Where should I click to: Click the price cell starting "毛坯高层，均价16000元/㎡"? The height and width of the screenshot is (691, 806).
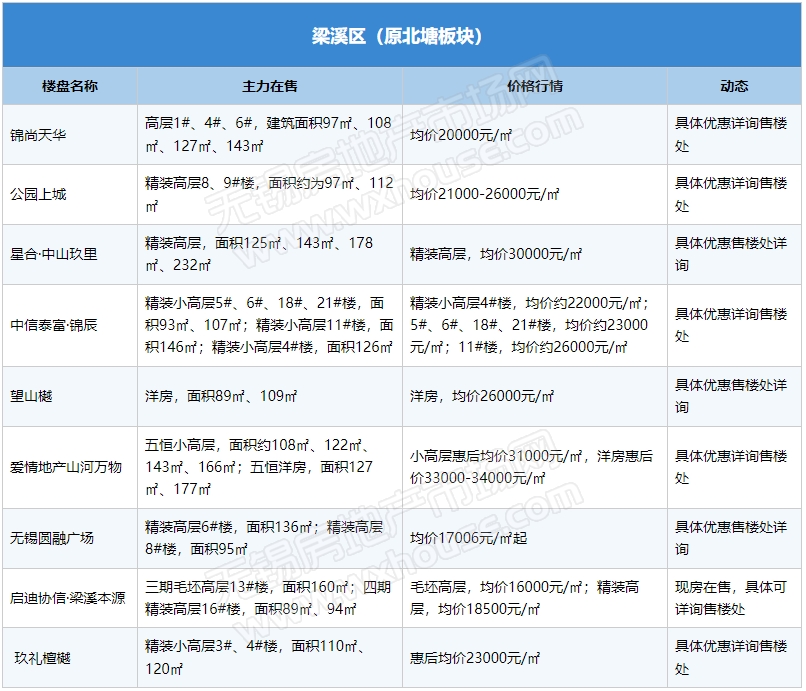pyautogui.click(x=535, y=598)
